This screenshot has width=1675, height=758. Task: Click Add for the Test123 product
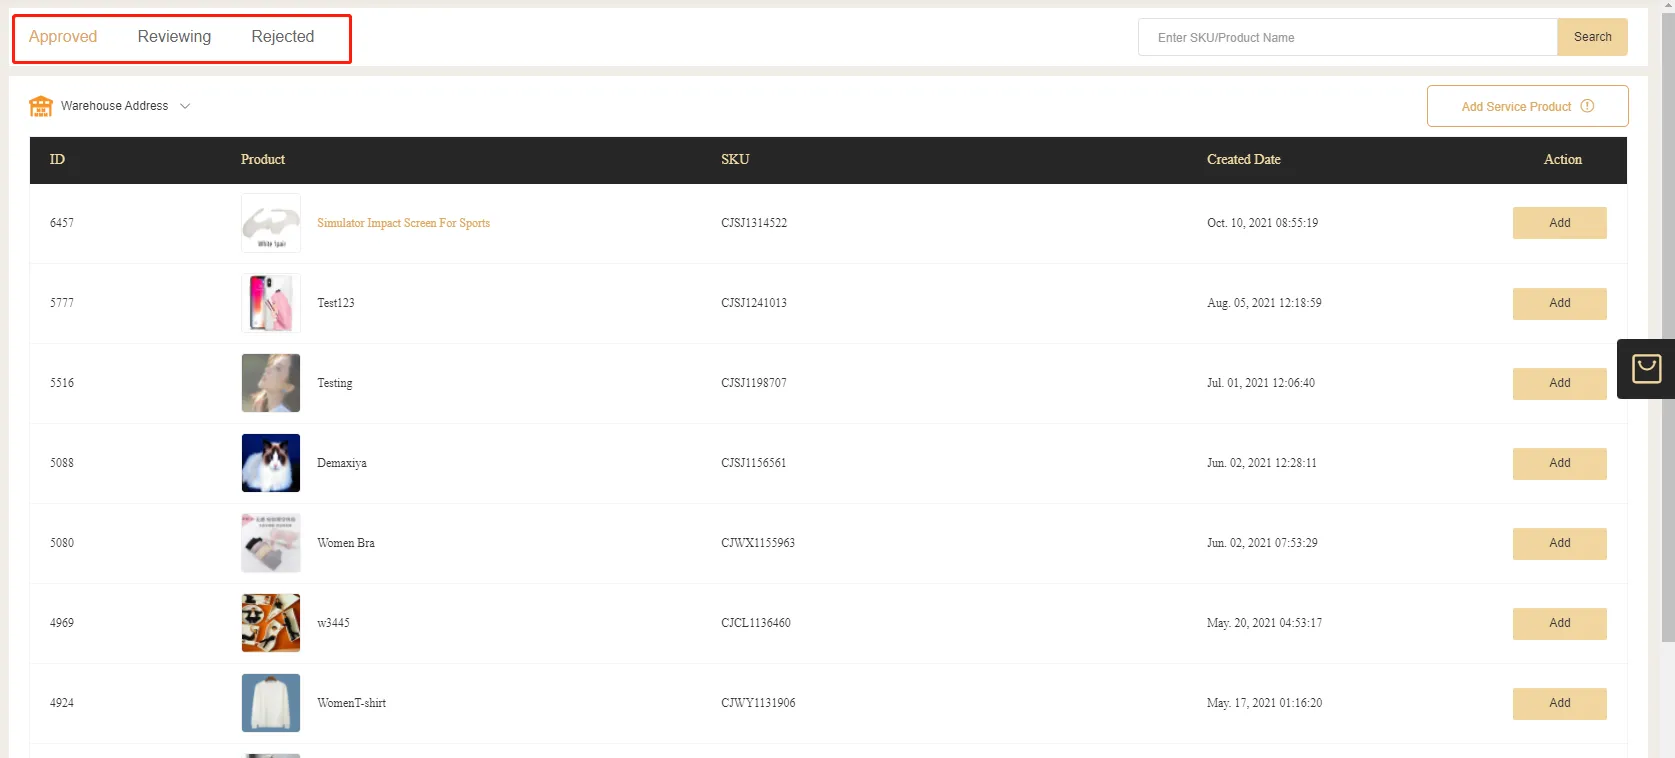(x=1559, y=303)
